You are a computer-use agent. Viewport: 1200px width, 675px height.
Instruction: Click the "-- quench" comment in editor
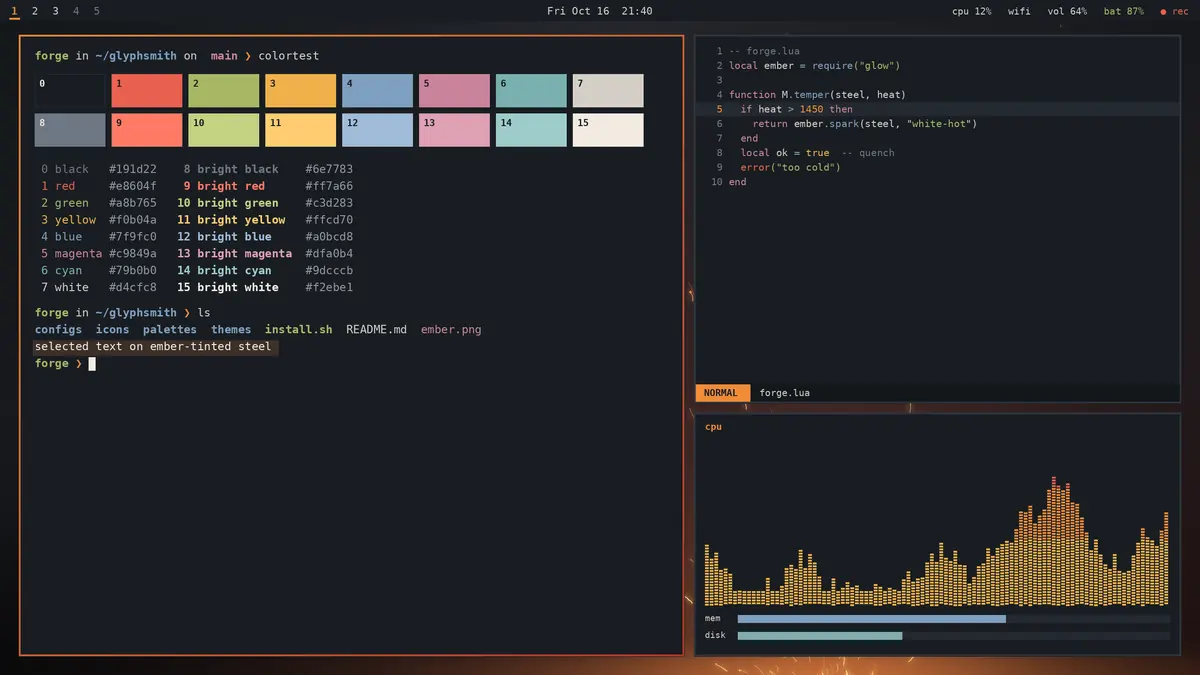click(868, 153)
